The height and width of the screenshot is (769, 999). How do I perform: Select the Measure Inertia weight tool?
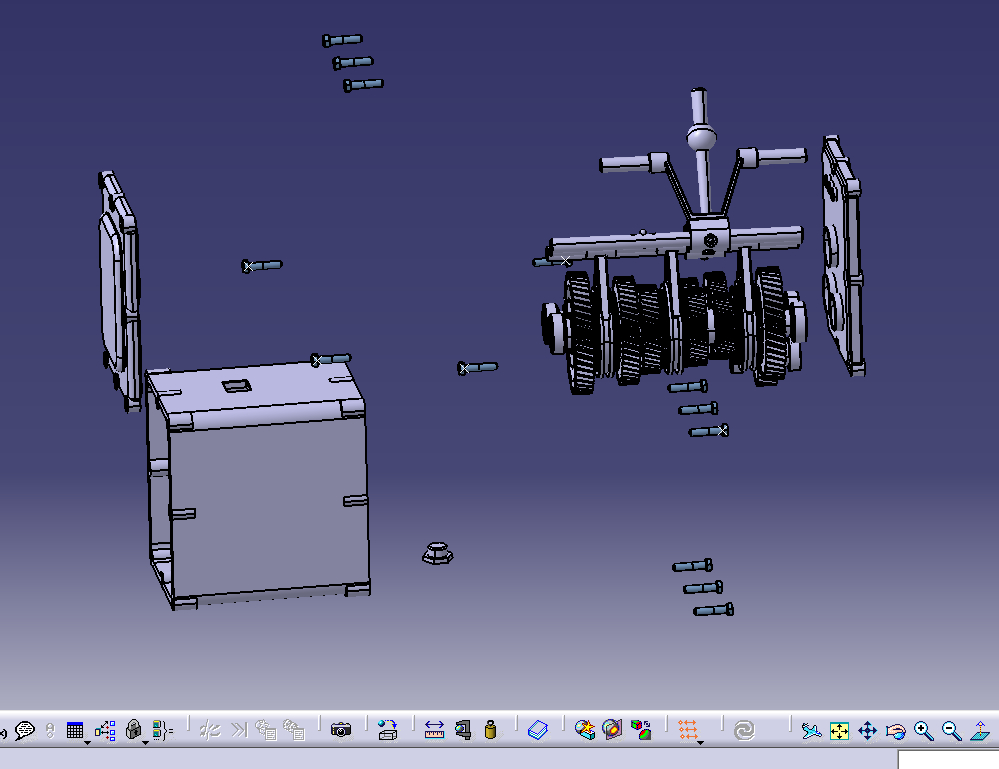tap(490, 730)
